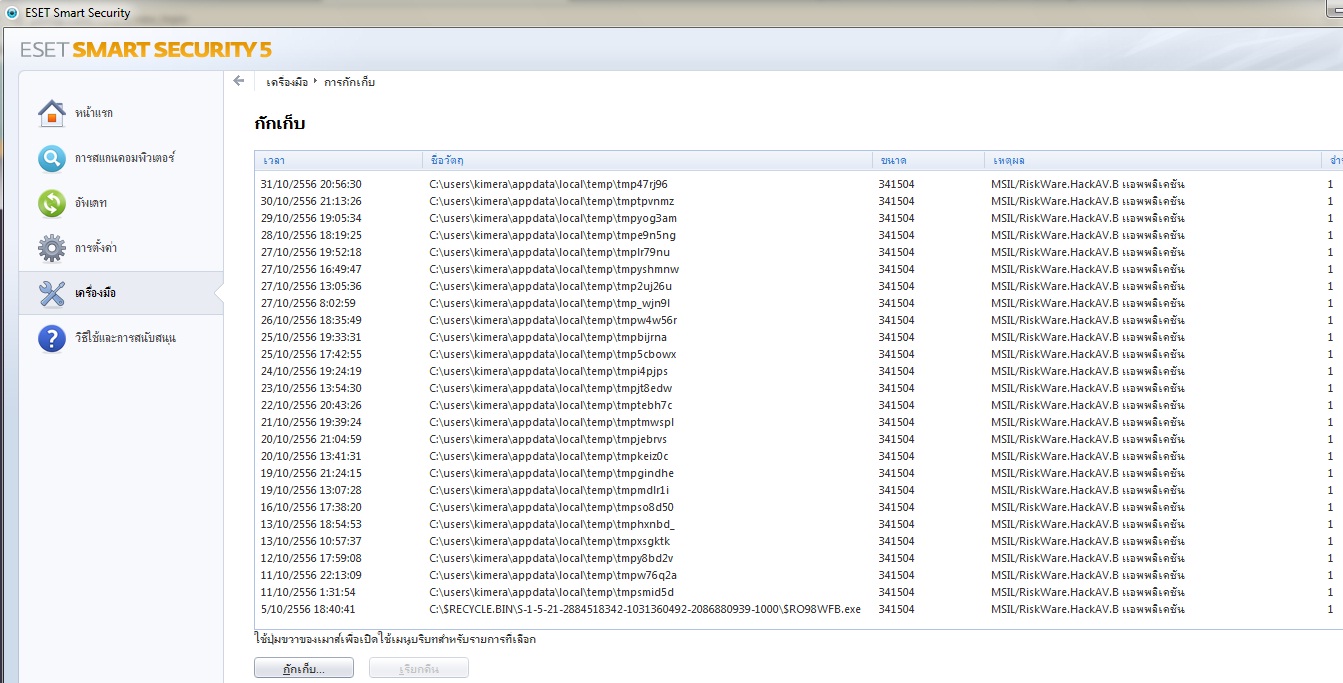The height and width of the screenshot is (683, 1343).
Task: Select row with file tmpso8d50
Action: tap(798, 507)
